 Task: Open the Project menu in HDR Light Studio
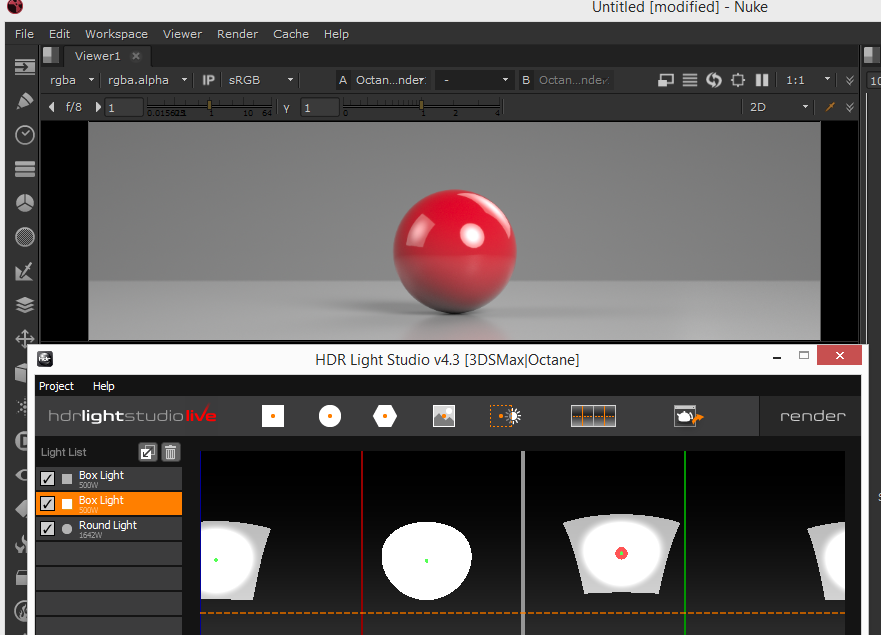pyautogui.click(x=56, y=386)
